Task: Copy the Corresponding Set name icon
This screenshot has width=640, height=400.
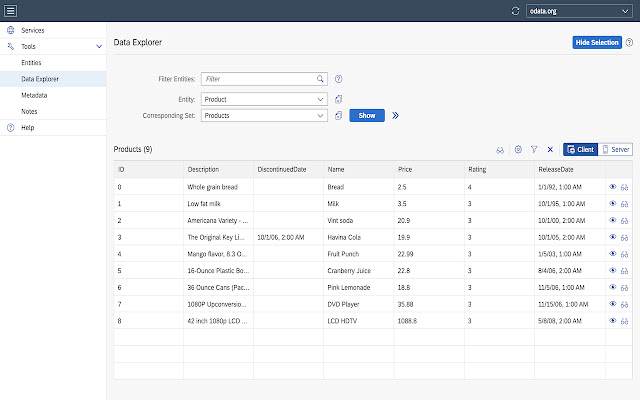Action: [338, 116]
